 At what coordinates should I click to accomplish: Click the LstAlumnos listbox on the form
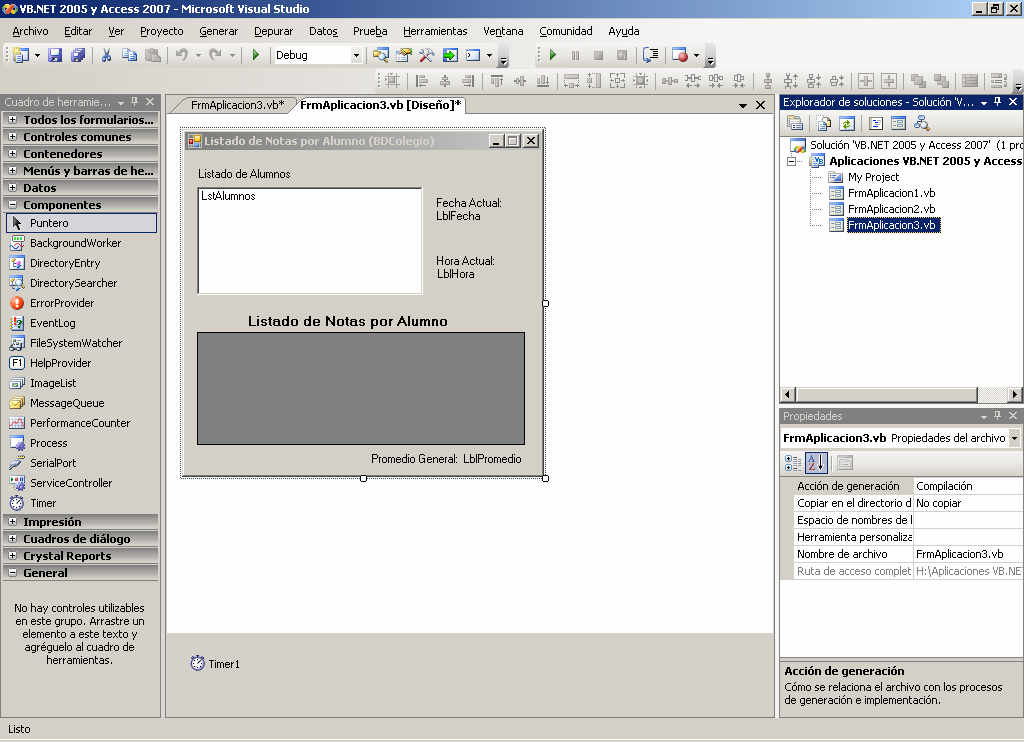[x=310, y=241]
